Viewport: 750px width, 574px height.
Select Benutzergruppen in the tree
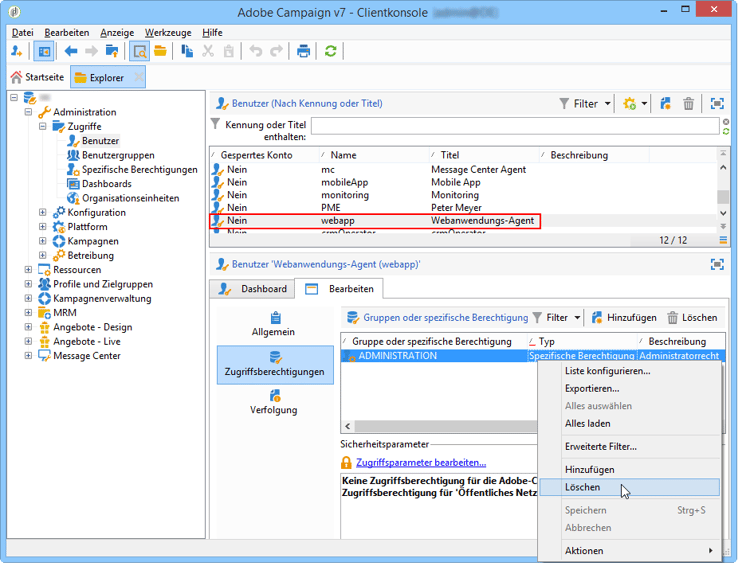coord(118,155)
